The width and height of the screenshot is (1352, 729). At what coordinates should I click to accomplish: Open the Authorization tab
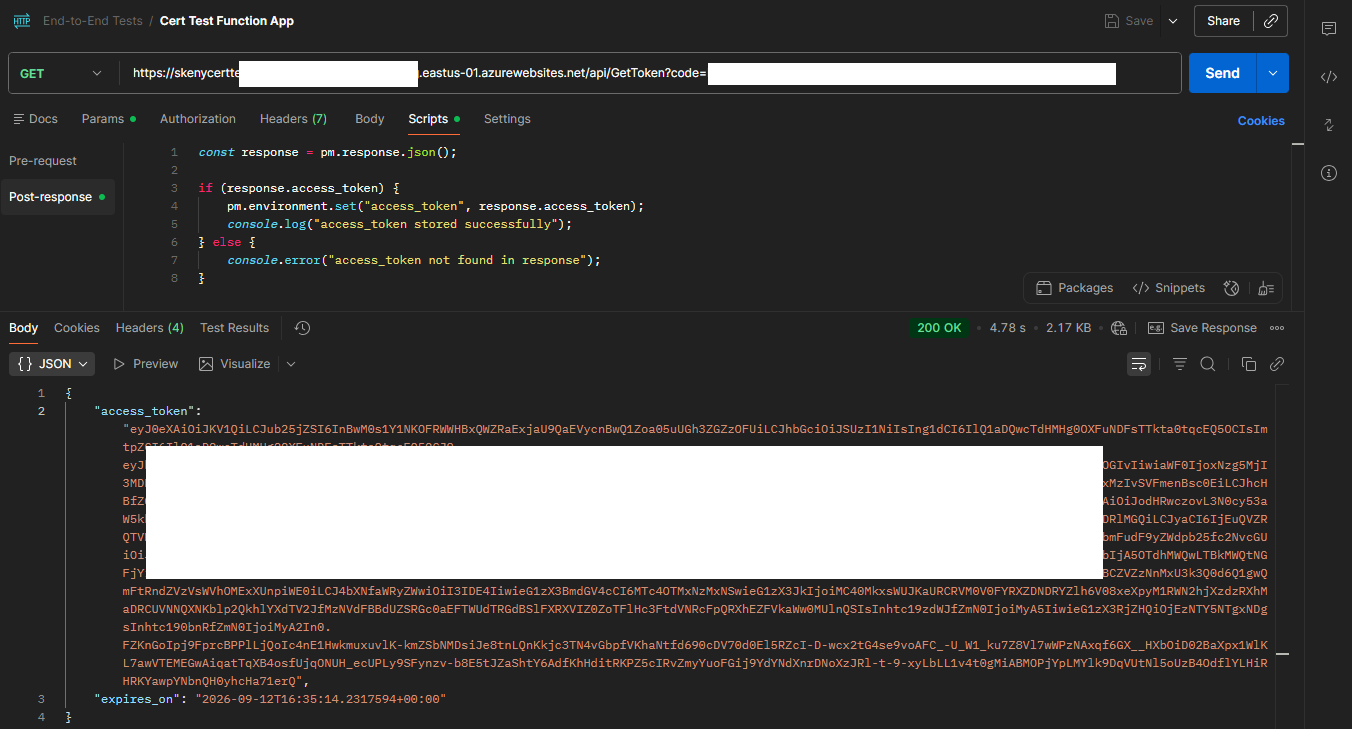198,119
